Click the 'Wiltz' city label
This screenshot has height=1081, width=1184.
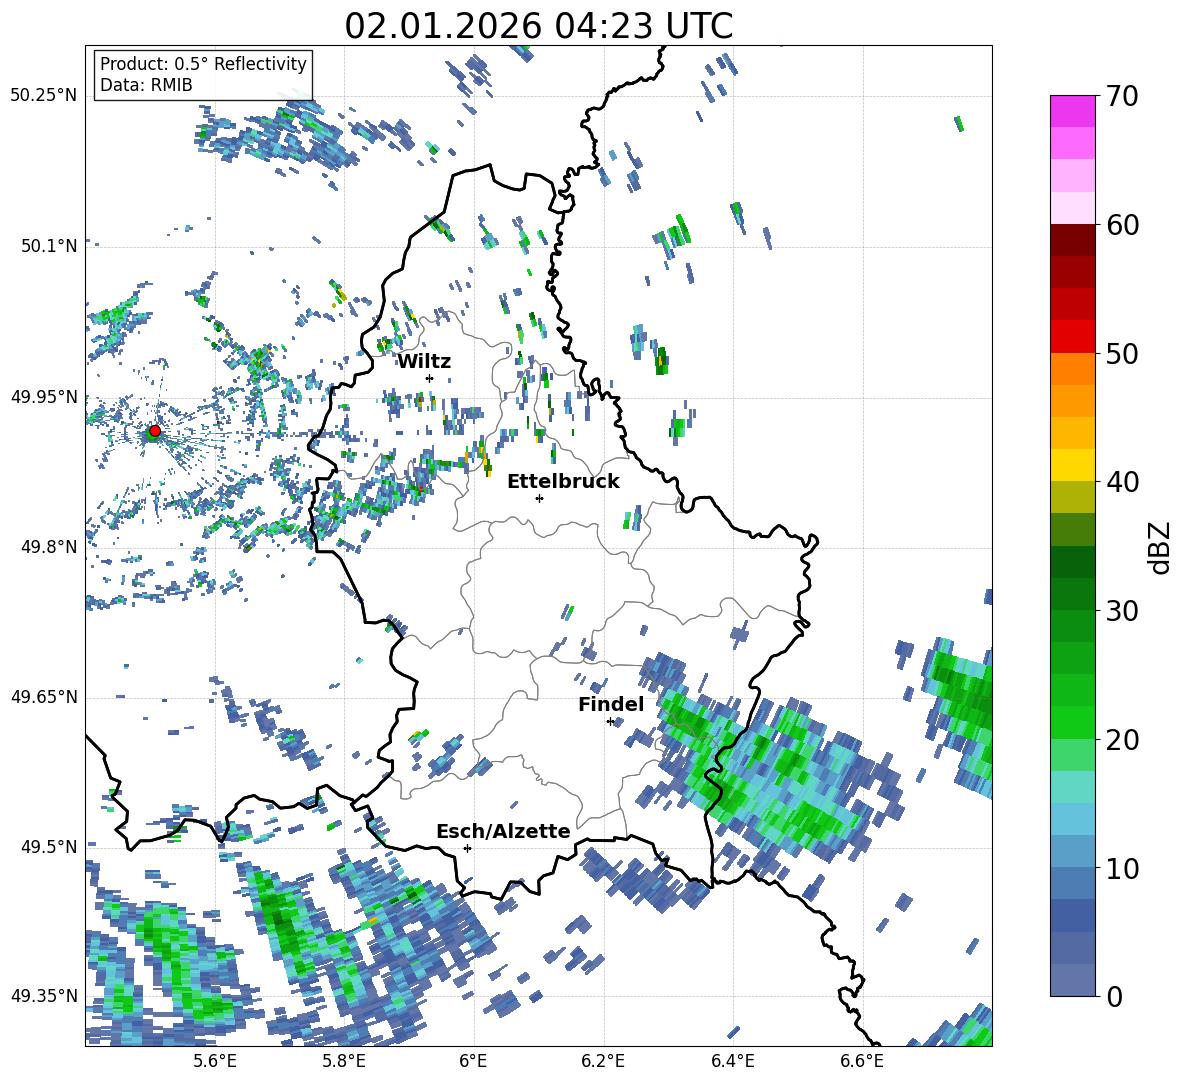click(x=424, y=362)
